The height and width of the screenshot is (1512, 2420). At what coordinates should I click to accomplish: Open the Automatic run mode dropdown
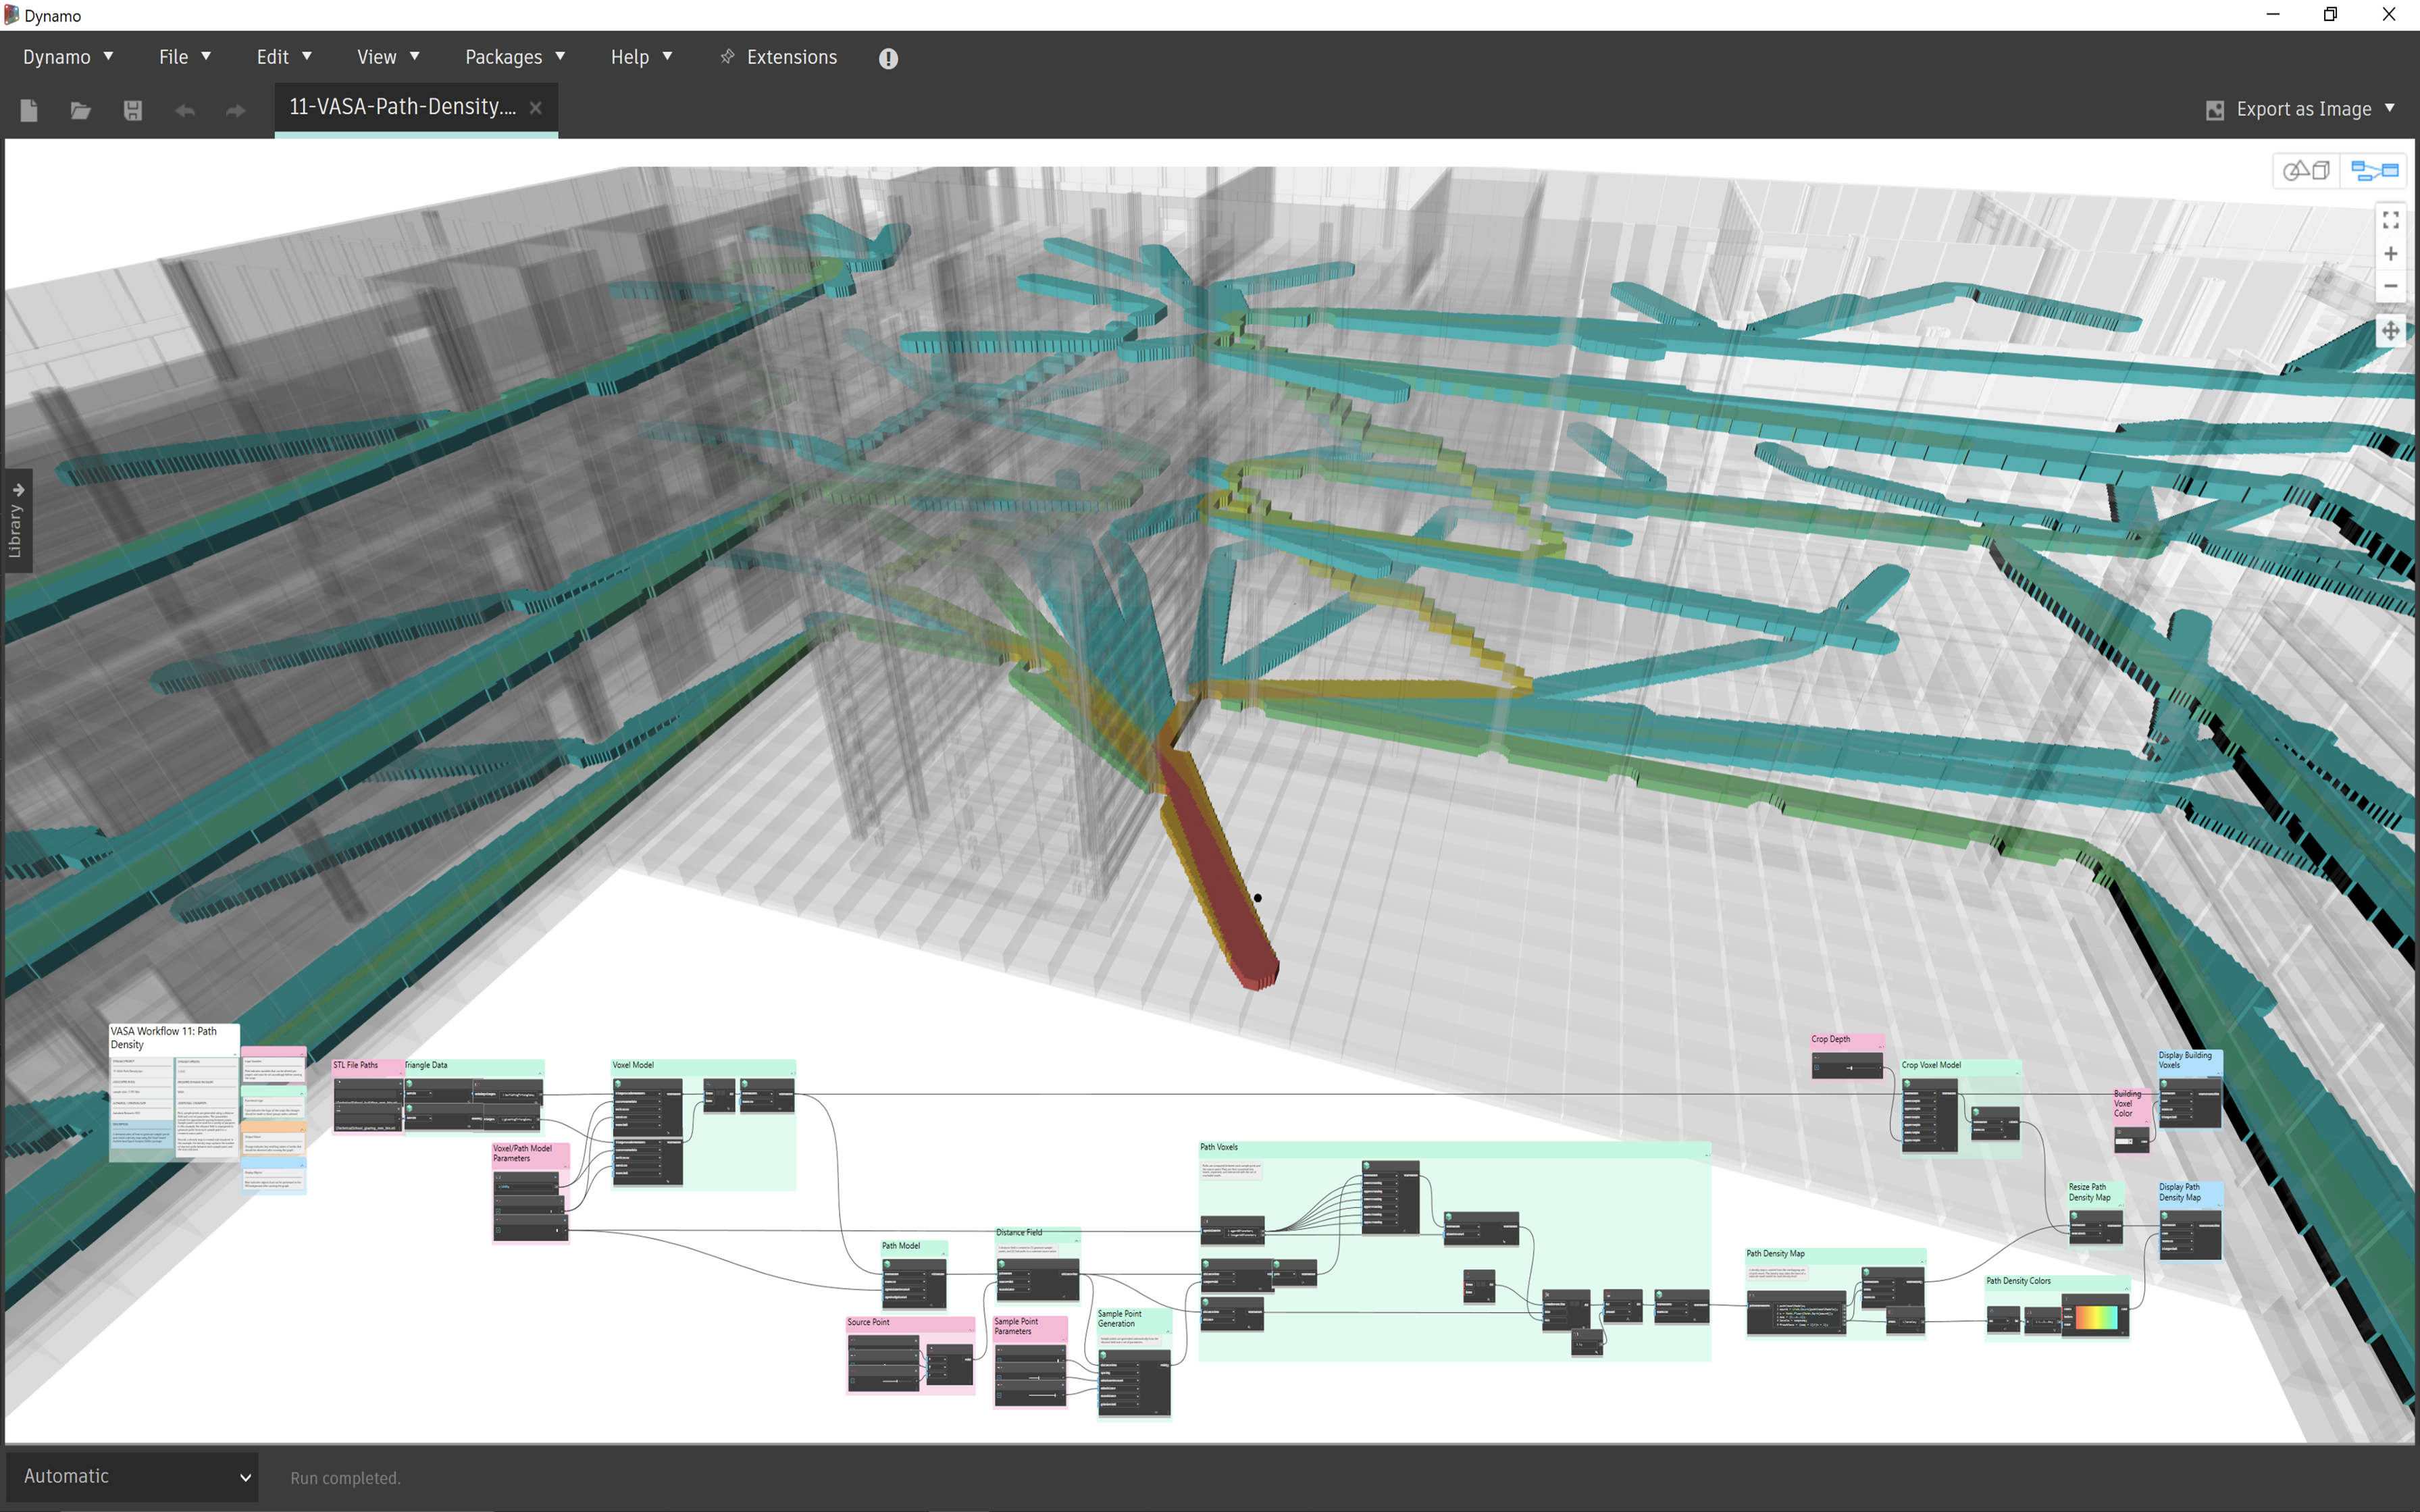click(133, 1476)
